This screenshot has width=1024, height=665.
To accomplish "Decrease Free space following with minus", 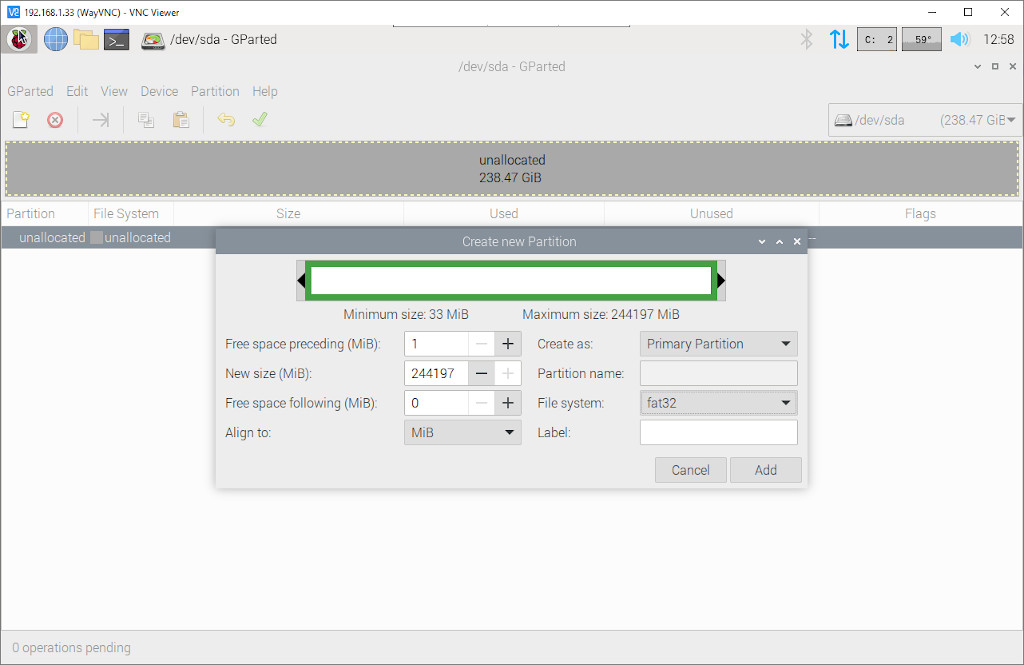I will [481, 403].
